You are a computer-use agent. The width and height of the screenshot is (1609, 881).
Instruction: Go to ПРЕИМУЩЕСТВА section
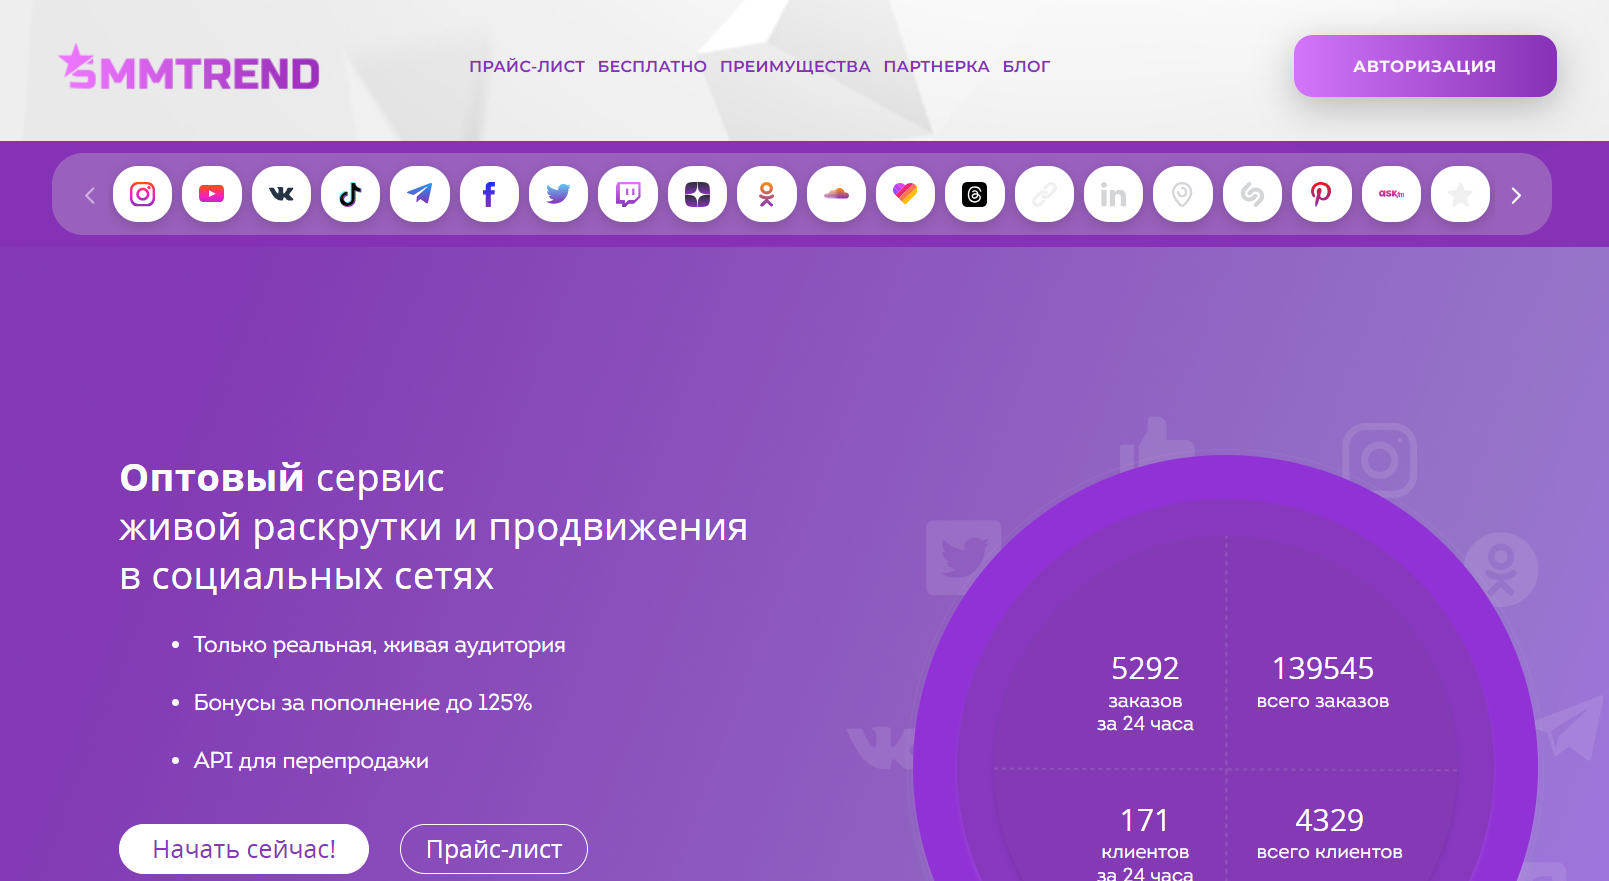[795, 66]
